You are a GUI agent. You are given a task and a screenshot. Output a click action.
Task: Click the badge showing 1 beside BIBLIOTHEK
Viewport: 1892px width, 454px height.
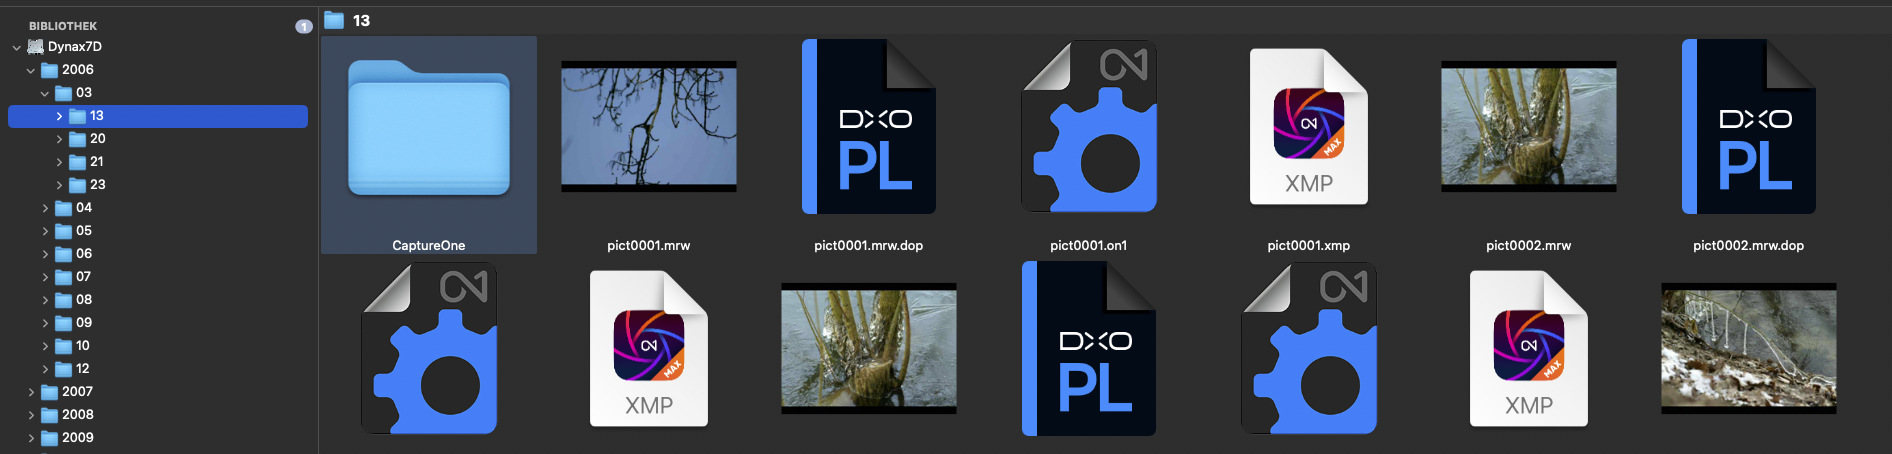point(304,27)
